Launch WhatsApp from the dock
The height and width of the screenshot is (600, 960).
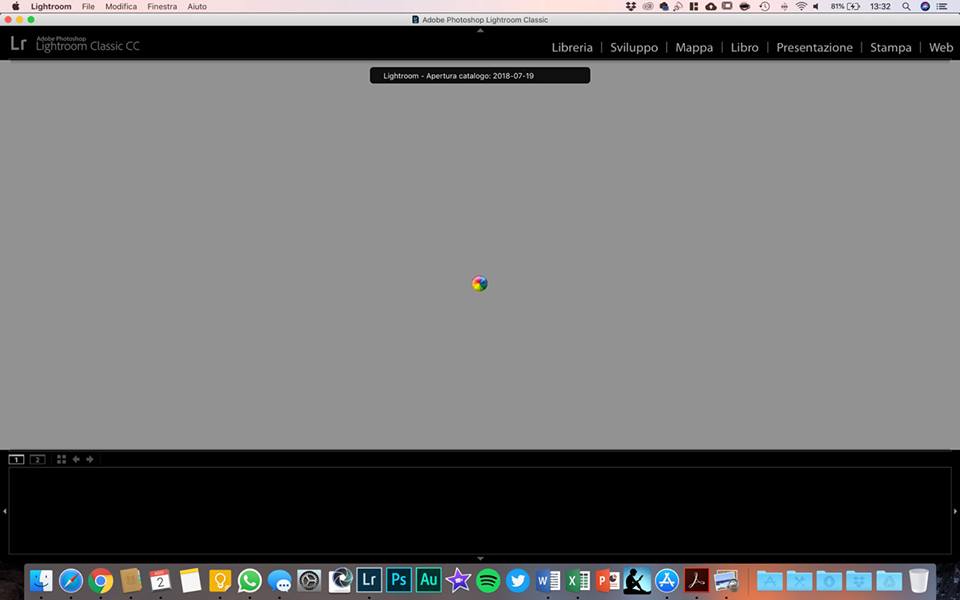point(250,580)
